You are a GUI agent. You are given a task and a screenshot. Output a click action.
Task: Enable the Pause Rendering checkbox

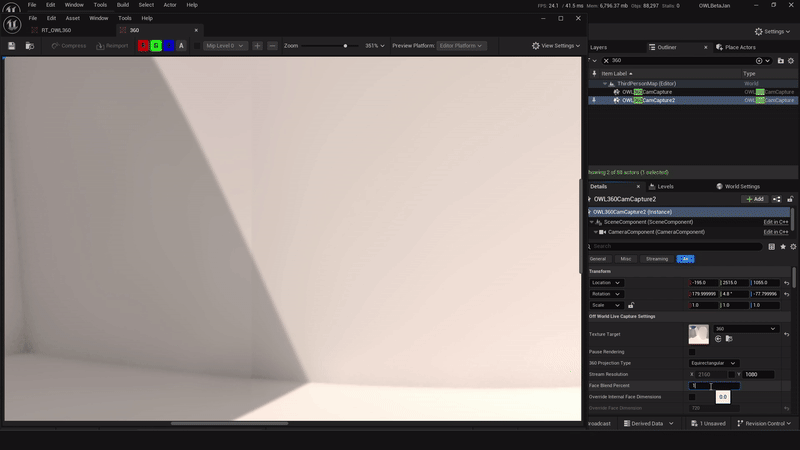point(692,351)
